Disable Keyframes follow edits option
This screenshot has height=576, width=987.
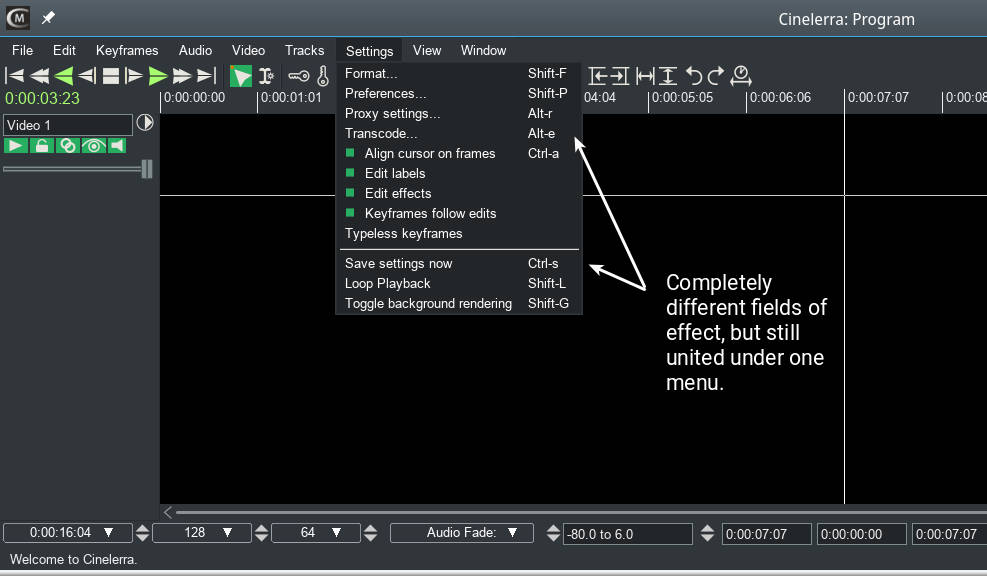pyautogui.click(x=430, y=213)
